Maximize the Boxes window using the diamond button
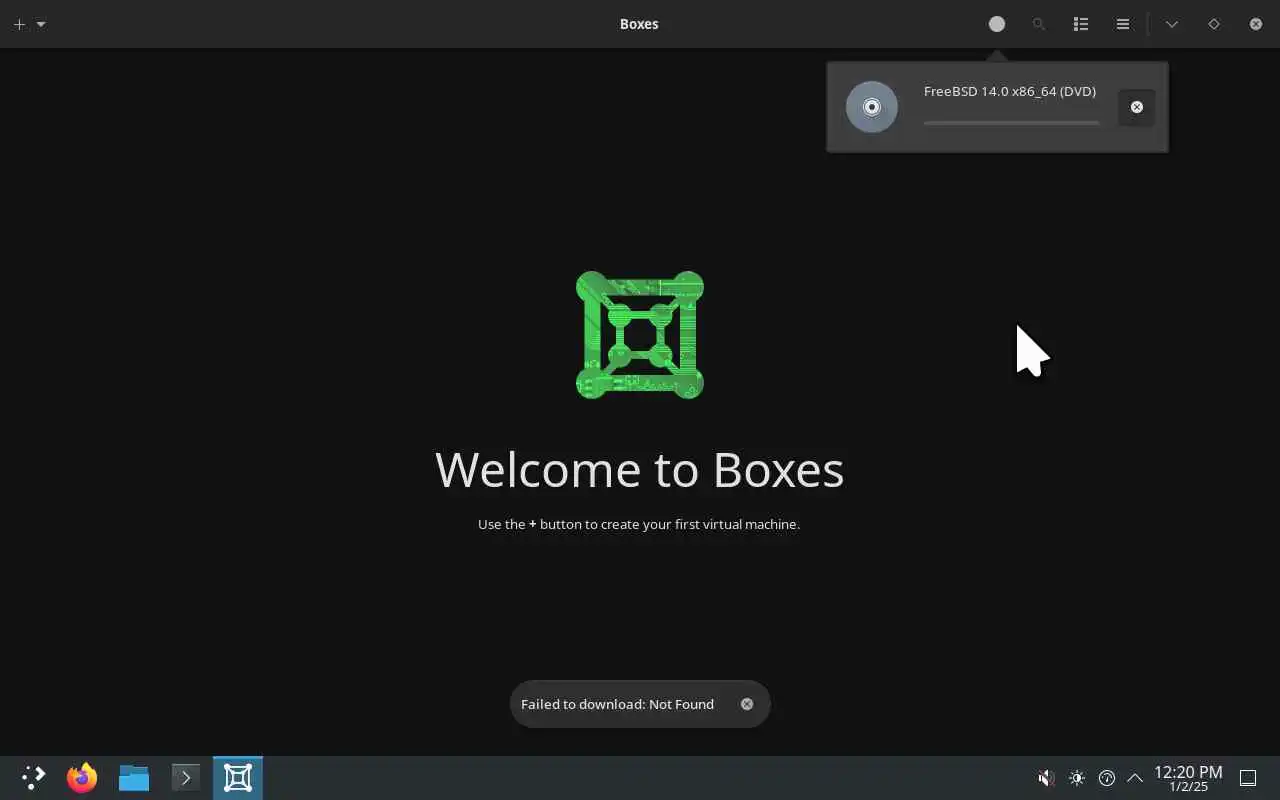The image size is (1280, 800). tap(1214, 24)
